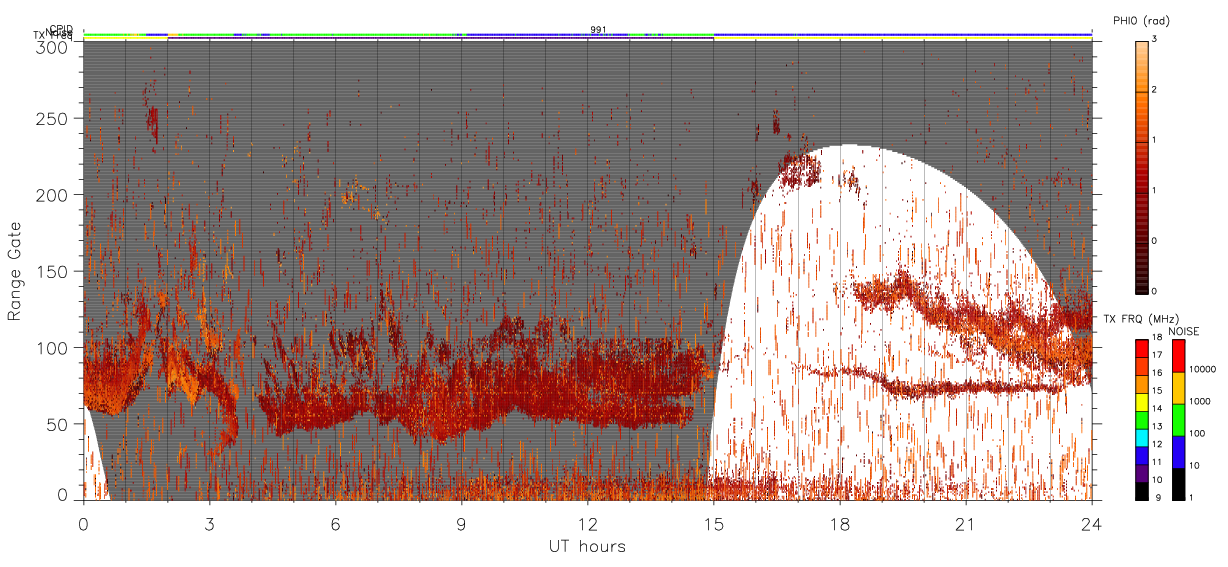Click the '2' label on PHI0 colorbar
The width and height of the screenshot is (1228, 567).
pyautogui.click(x=1154, y=90)
